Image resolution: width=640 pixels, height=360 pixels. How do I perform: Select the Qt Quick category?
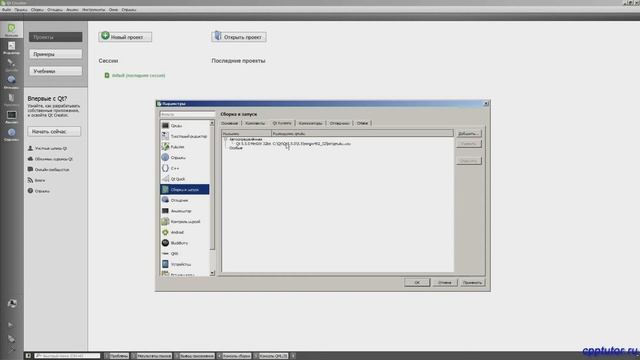coord(185,179)
